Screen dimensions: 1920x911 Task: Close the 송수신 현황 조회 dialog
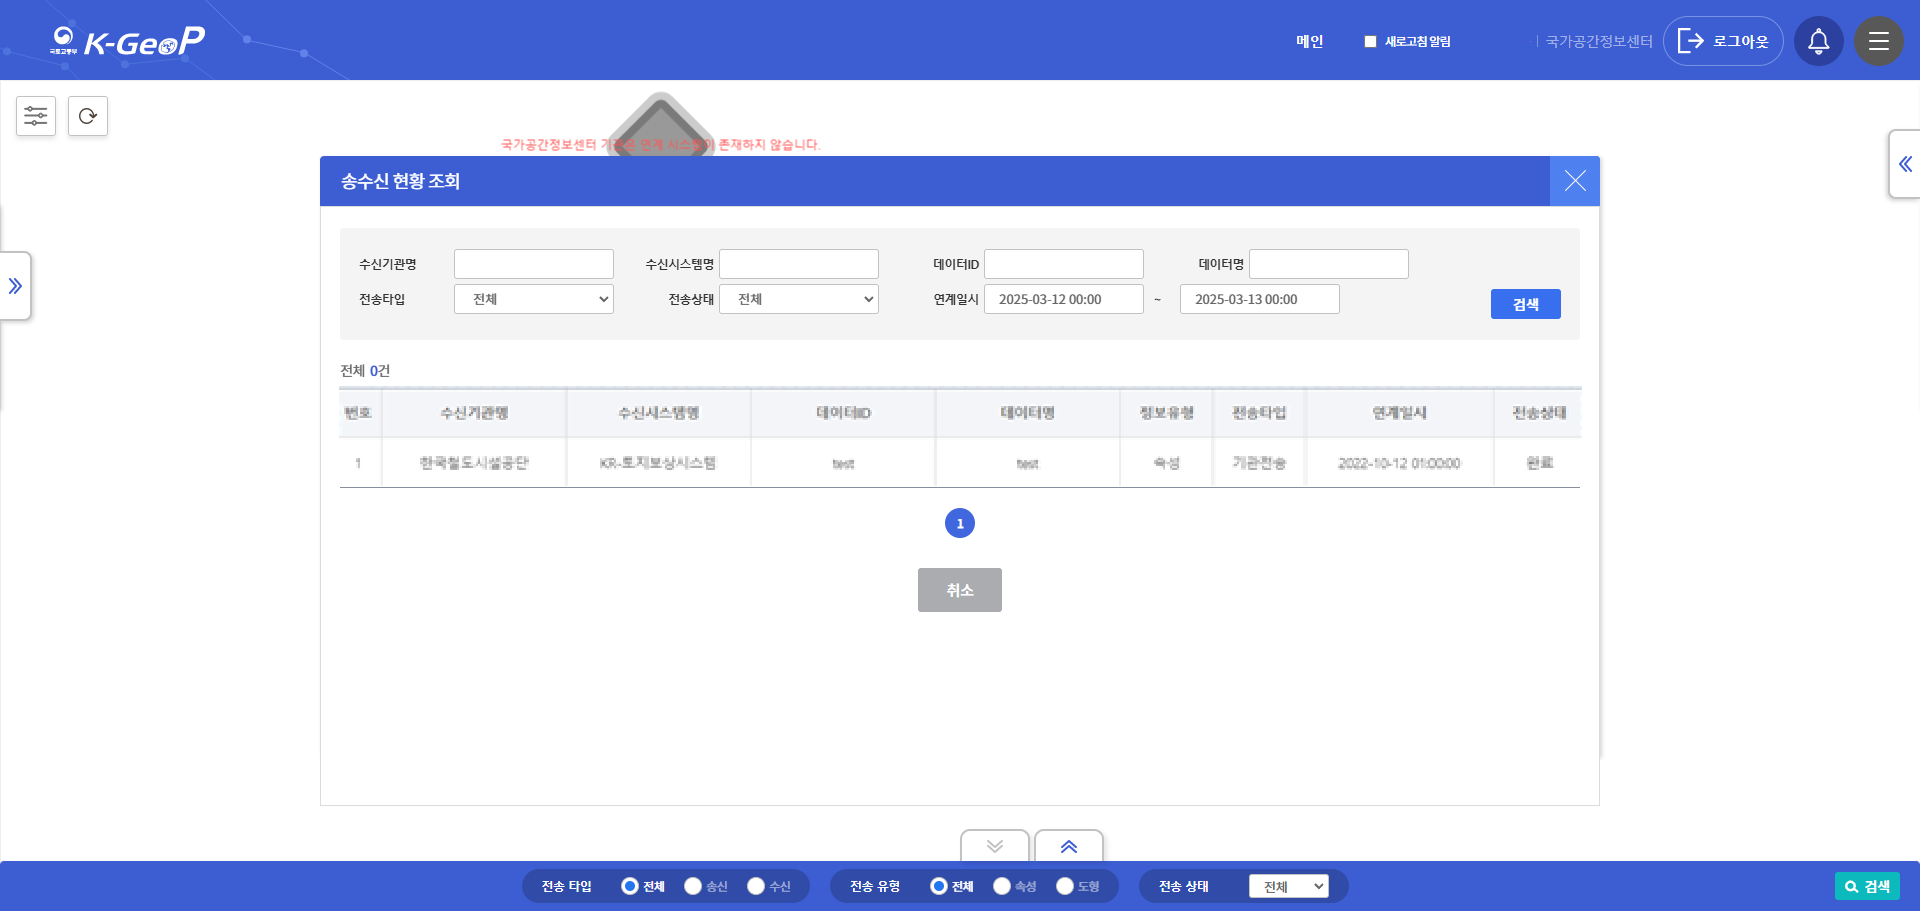[x=1574, y=181]
